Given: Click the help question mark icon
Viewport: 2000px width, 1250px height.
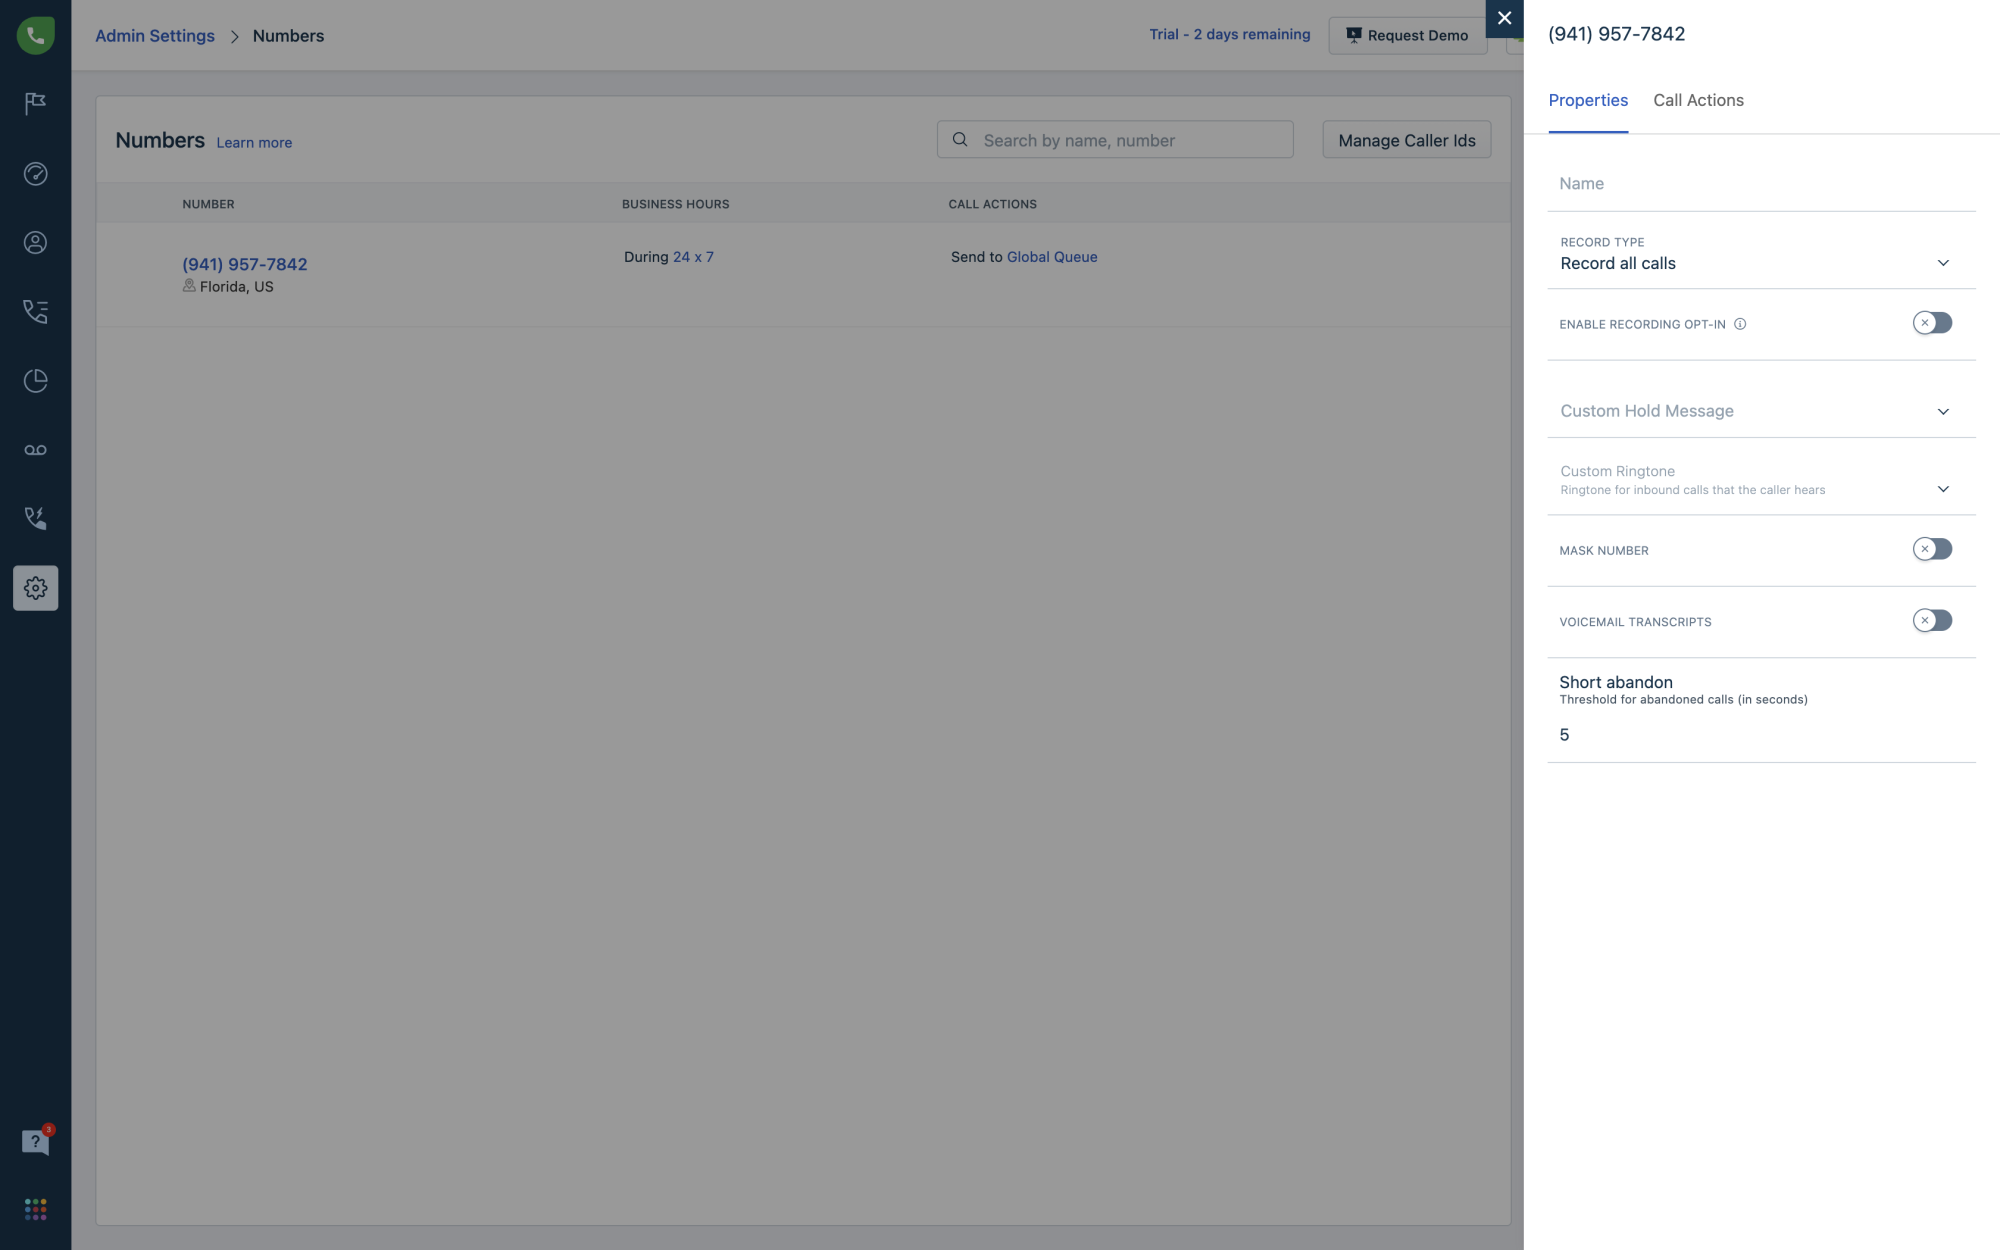Looking at the screenshot, I should [x=35, y=1141].
